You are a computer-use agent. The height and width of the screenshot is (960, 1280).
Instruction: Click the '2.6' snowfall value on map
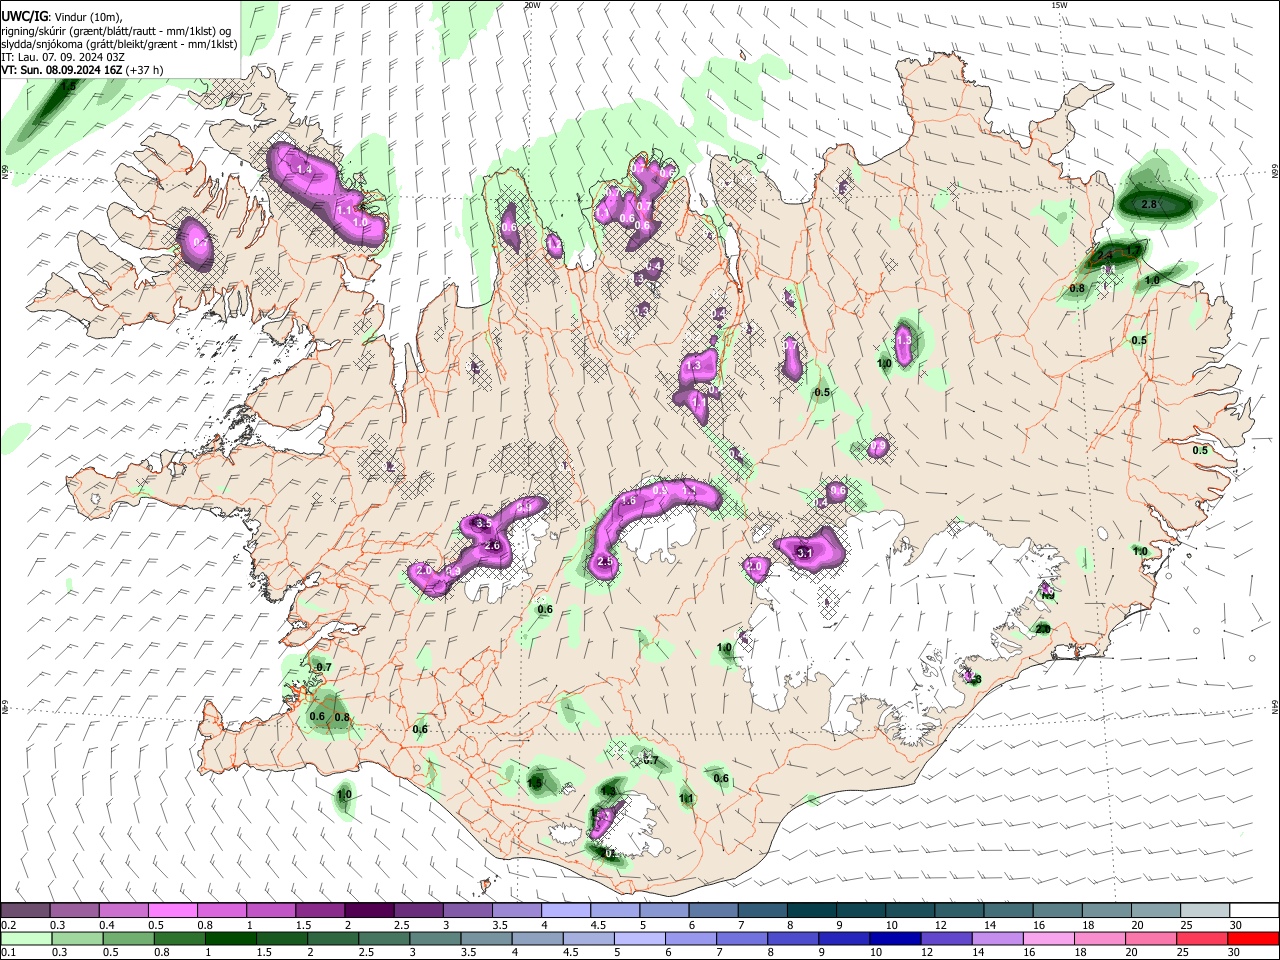pos(492,546)
